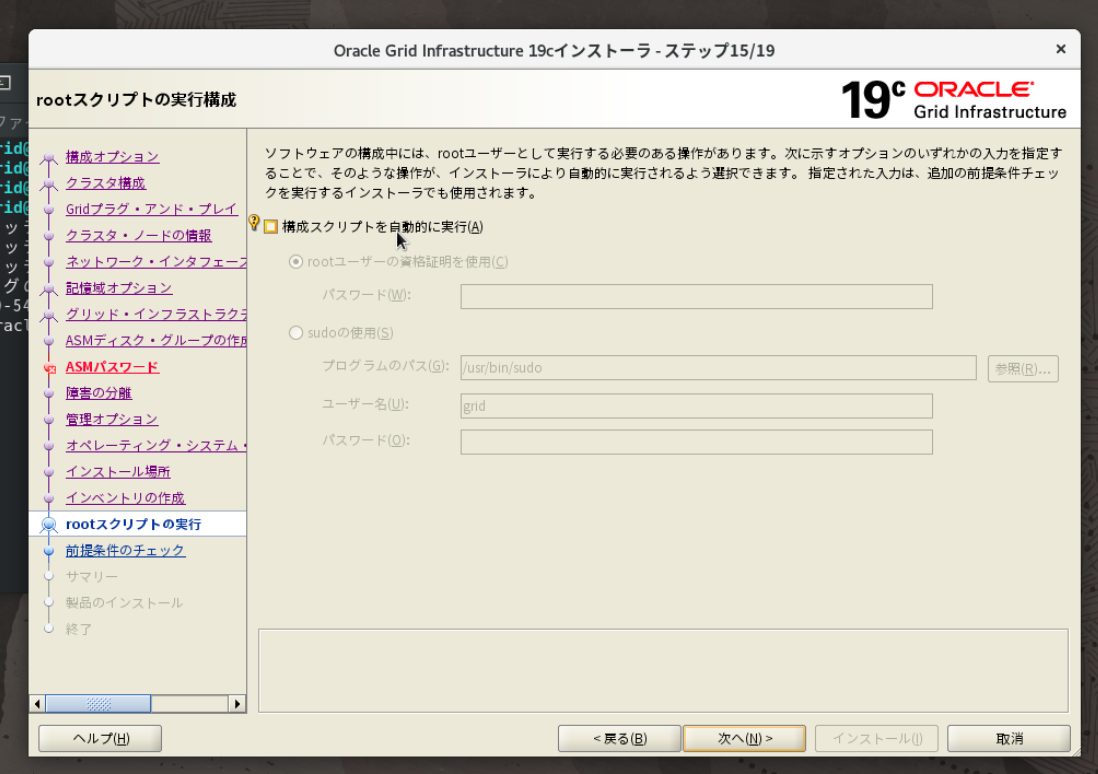This screenshot has width=1098, height=774.
Task: Open the red ASMパスワード step link
Action: coord(112,367)
